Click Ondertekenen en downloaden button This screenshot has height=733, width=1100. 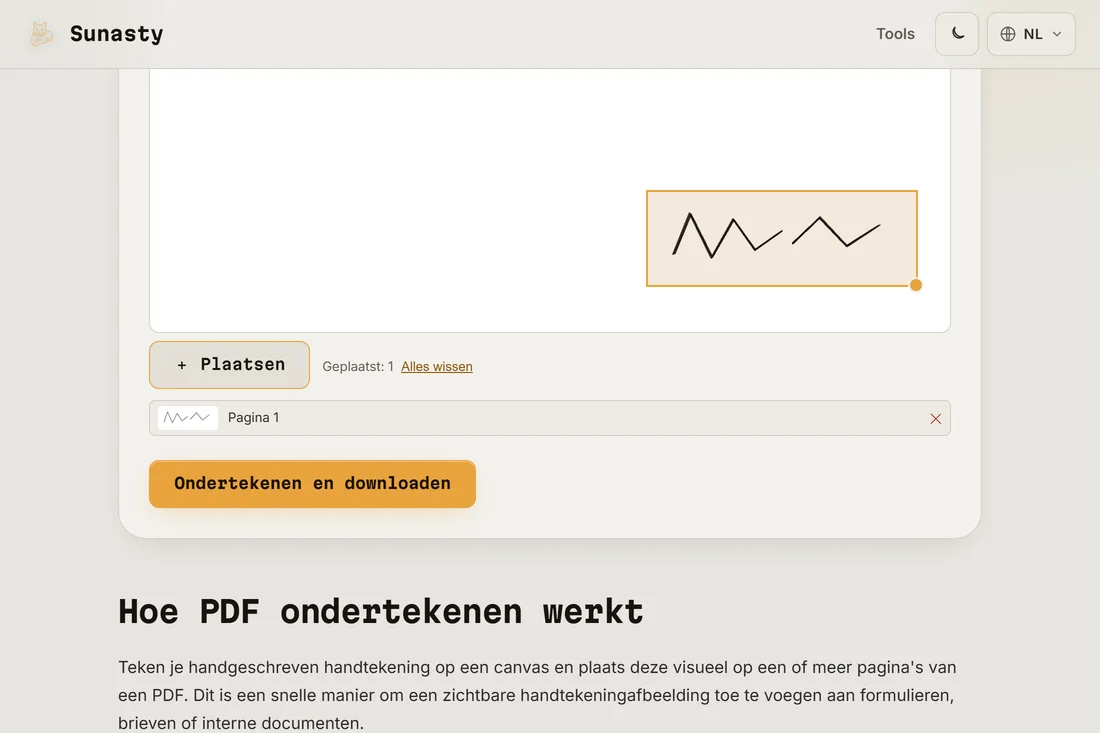(312, 484)
